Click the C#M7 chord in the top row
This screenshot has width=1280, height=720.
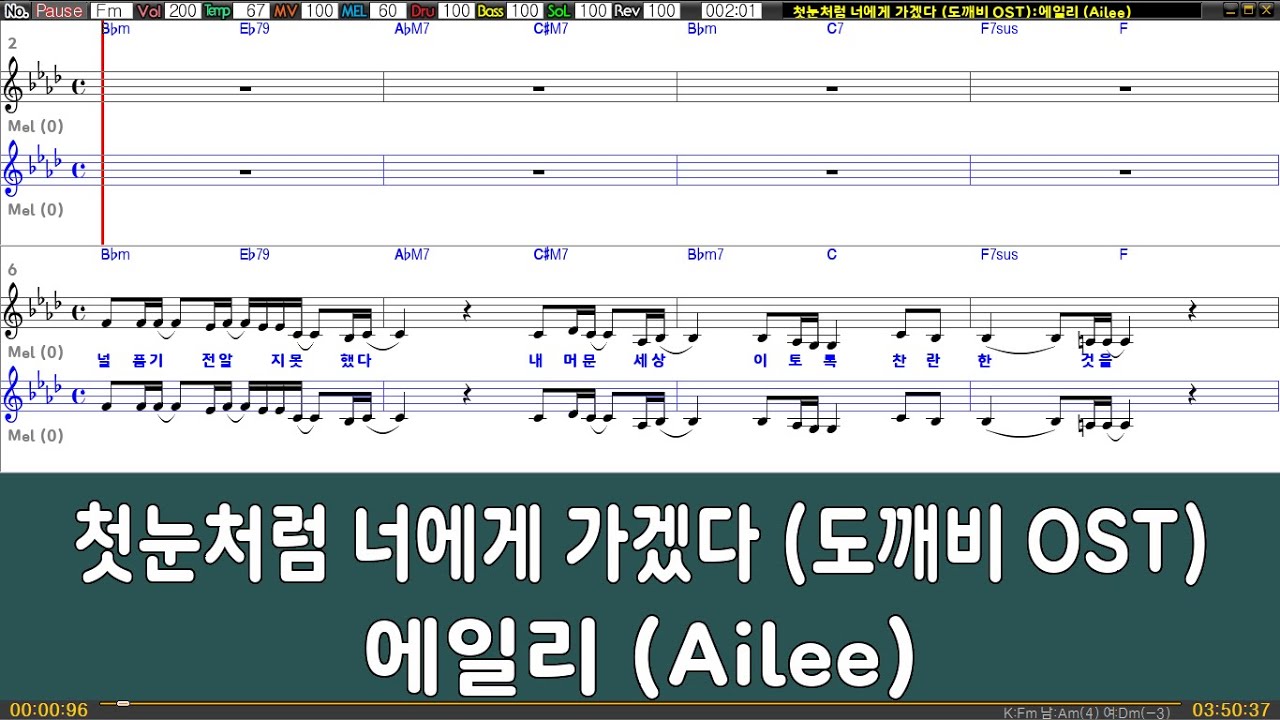click(551, 29)
